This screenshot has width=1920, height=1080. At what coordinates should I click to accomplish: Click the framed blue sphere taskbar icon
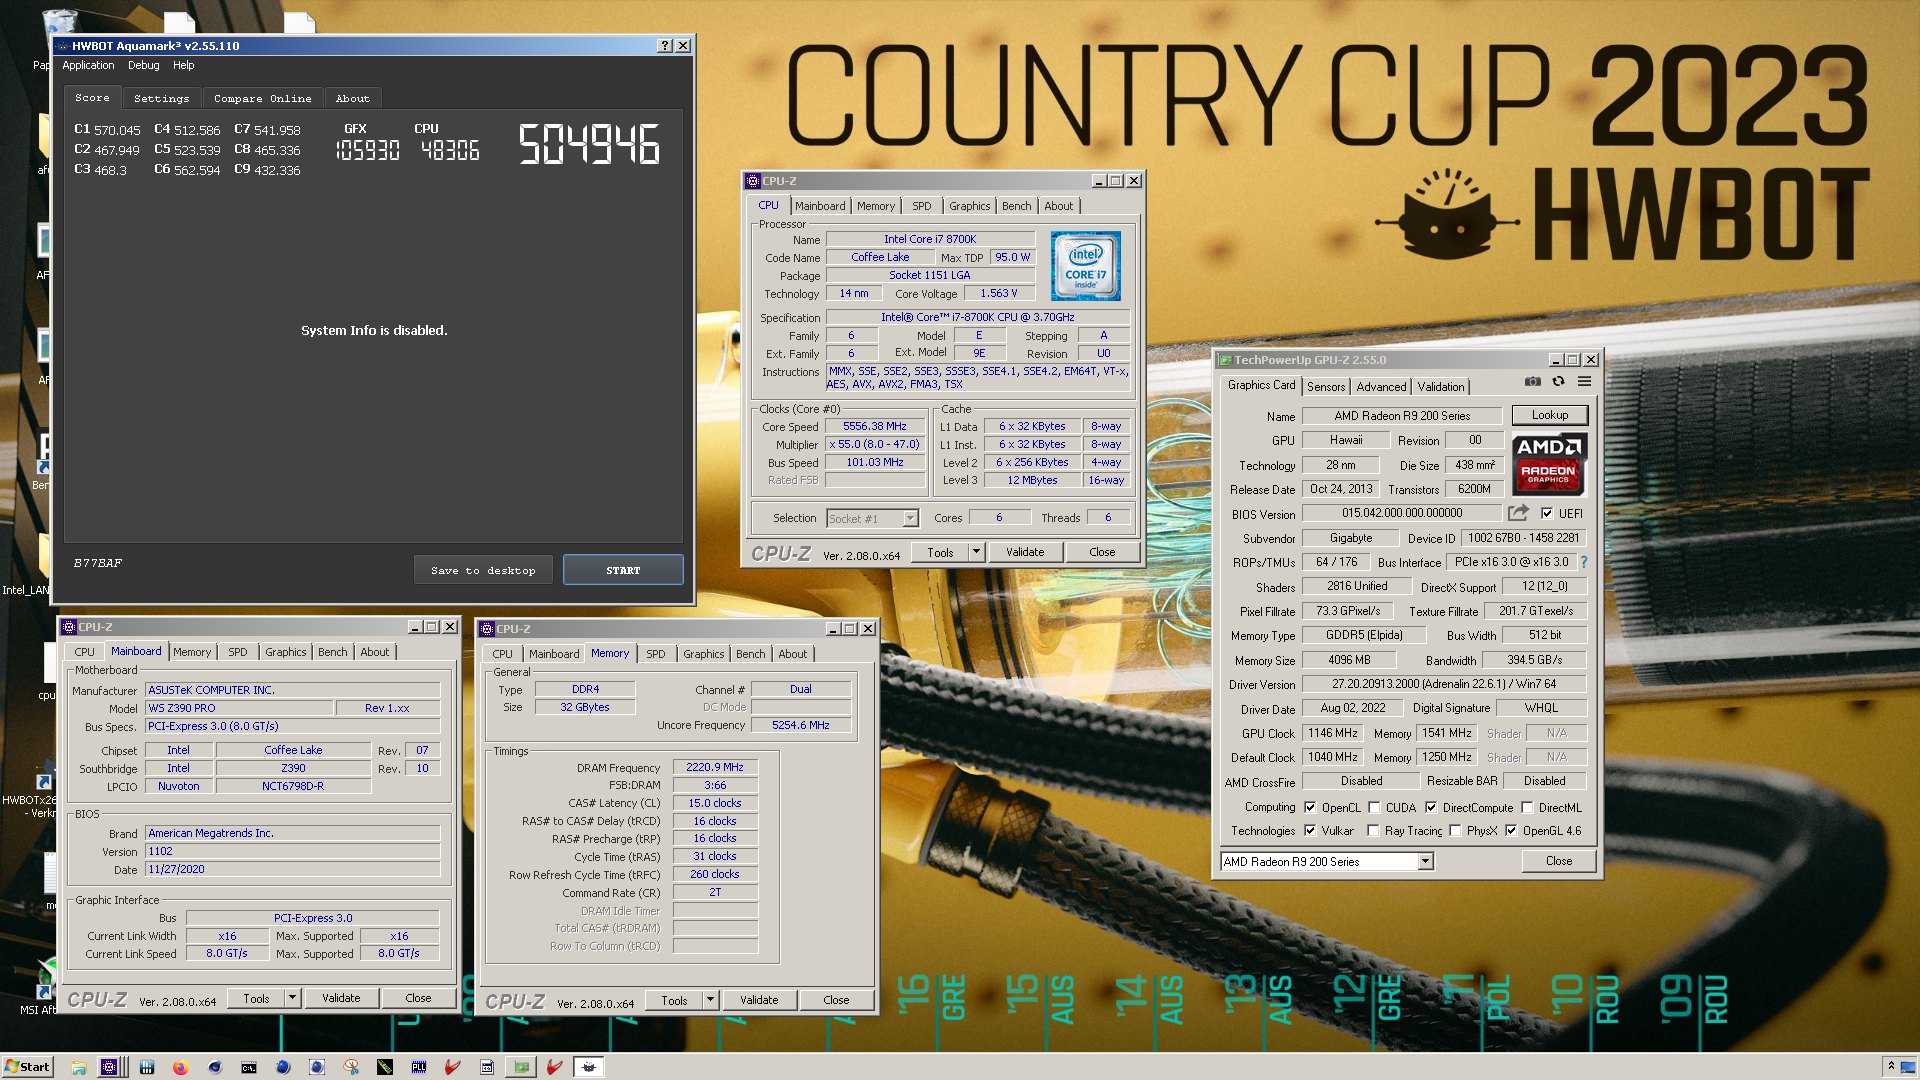pyautogui.click(x=317, y=1067)
